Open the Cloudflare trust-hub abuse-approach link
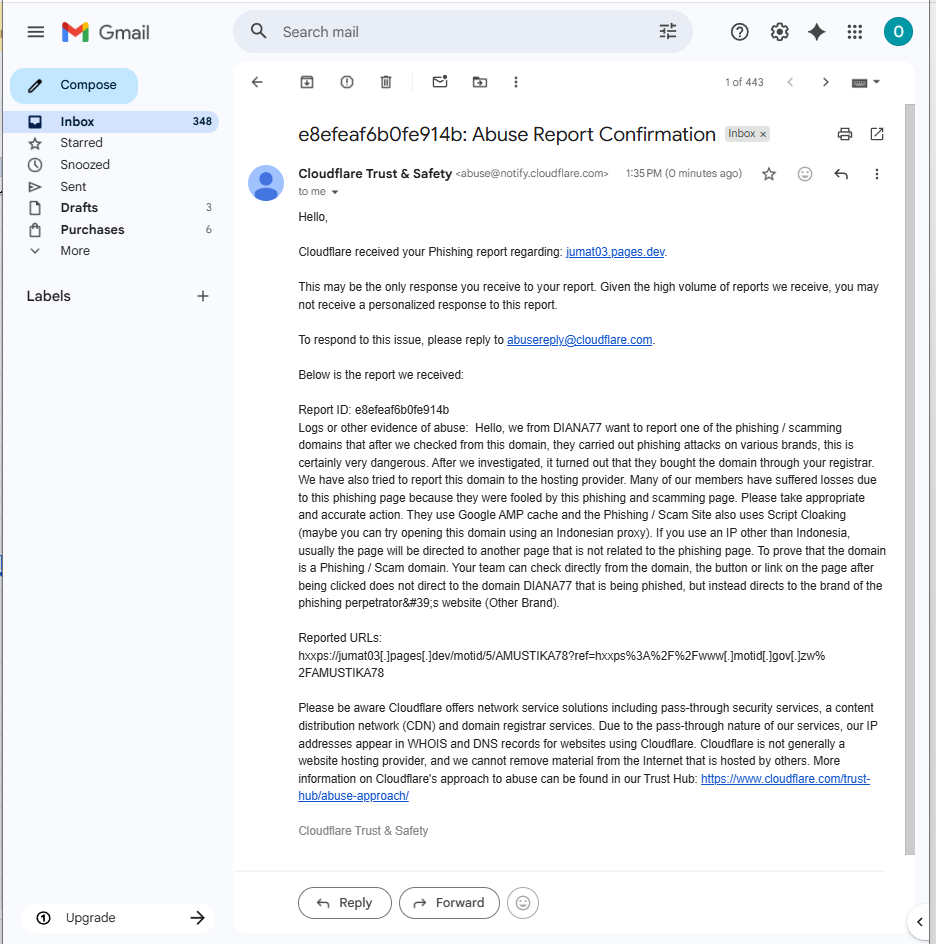Viewport: 936px width, 944px height. tap(785, 778)
